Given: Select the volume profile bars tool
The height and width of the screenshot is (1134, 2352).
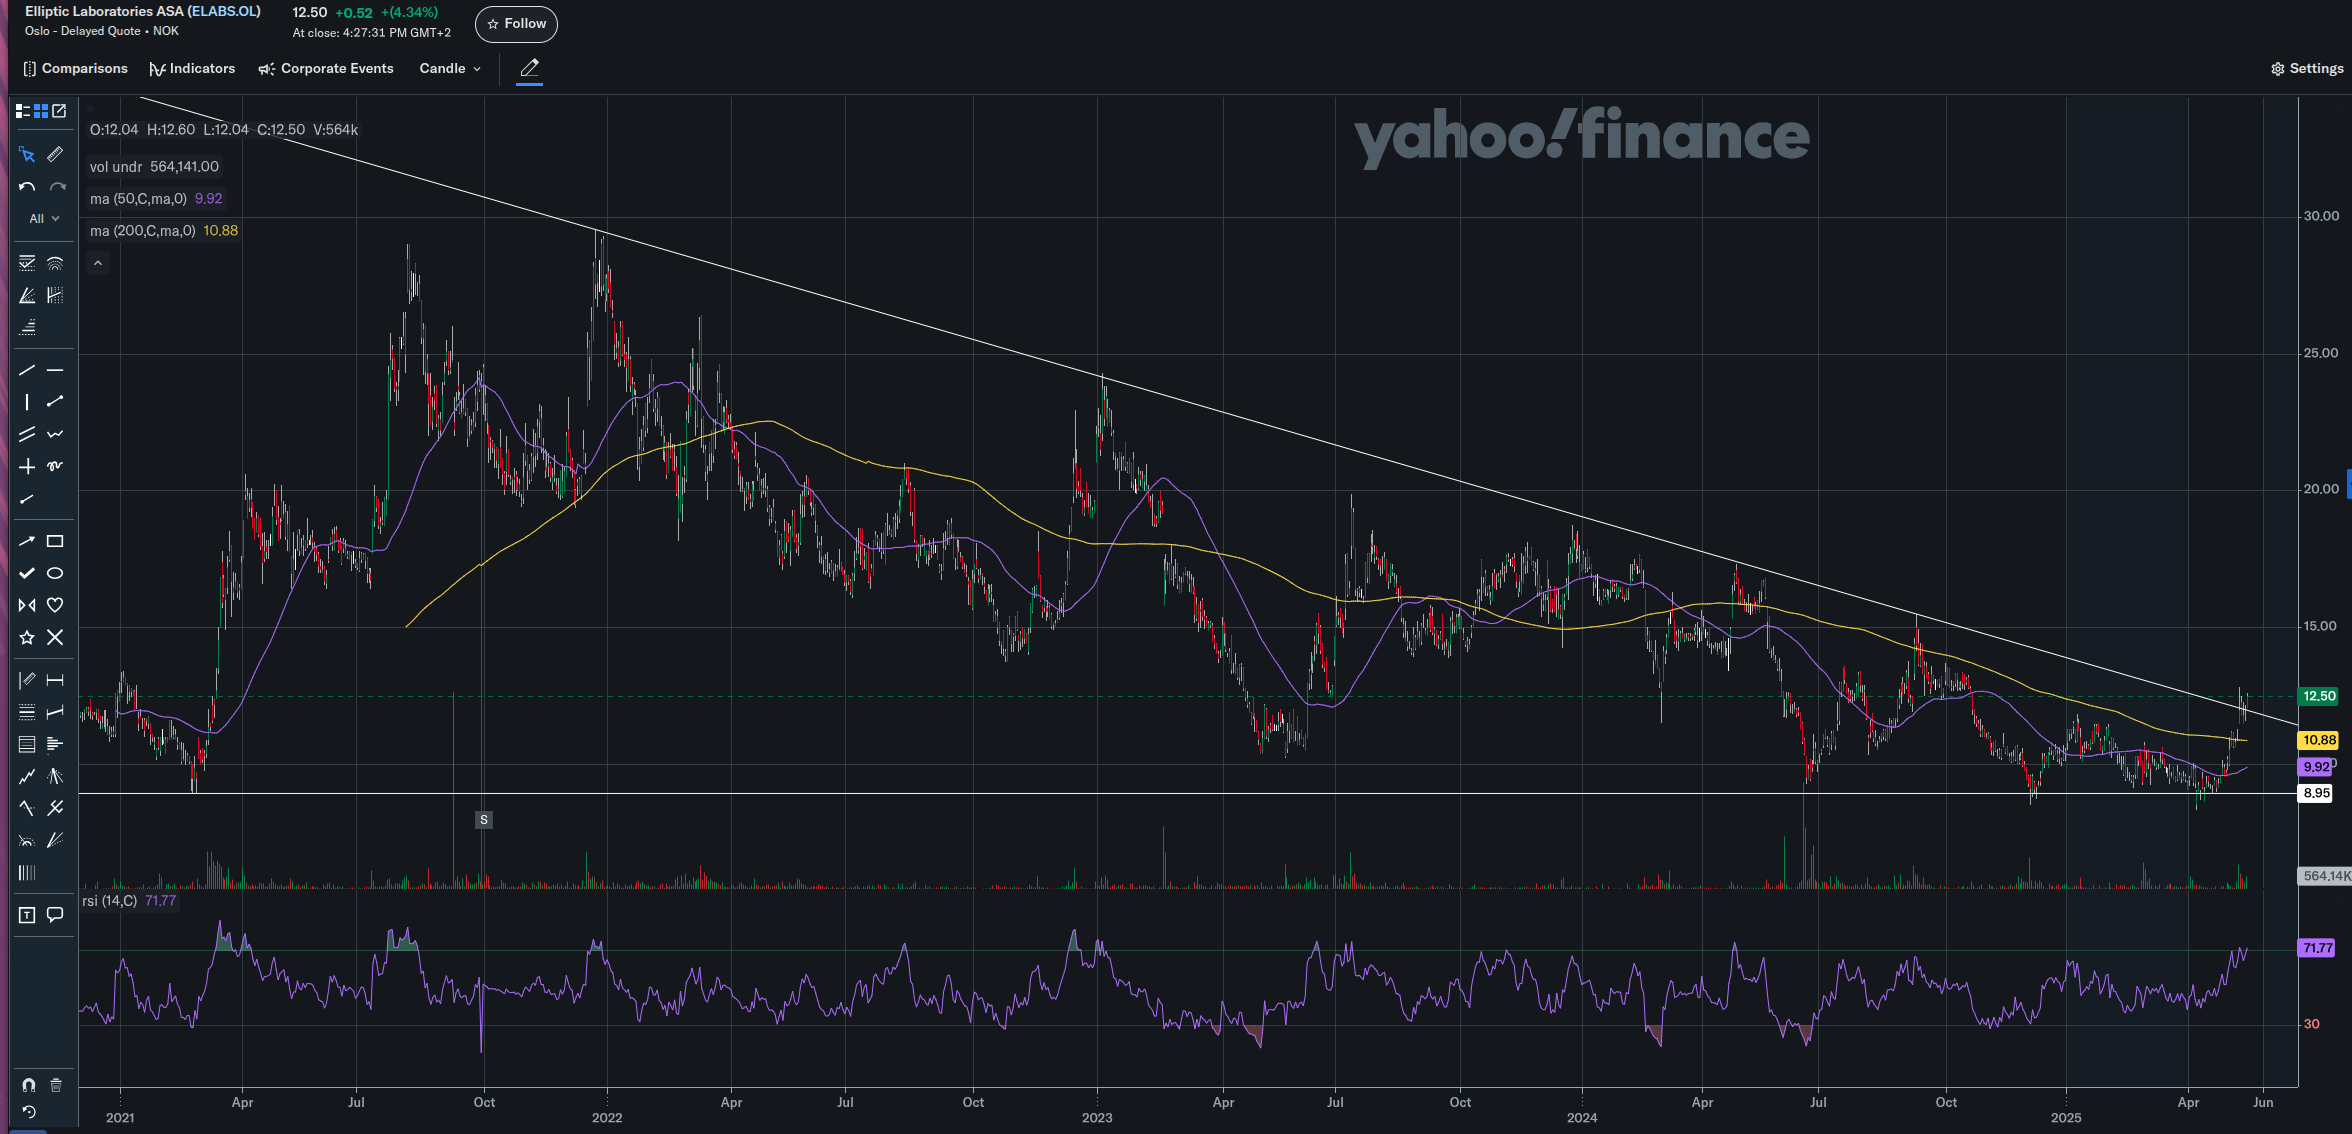Looking at the screenshot, I should coord(55,744).
